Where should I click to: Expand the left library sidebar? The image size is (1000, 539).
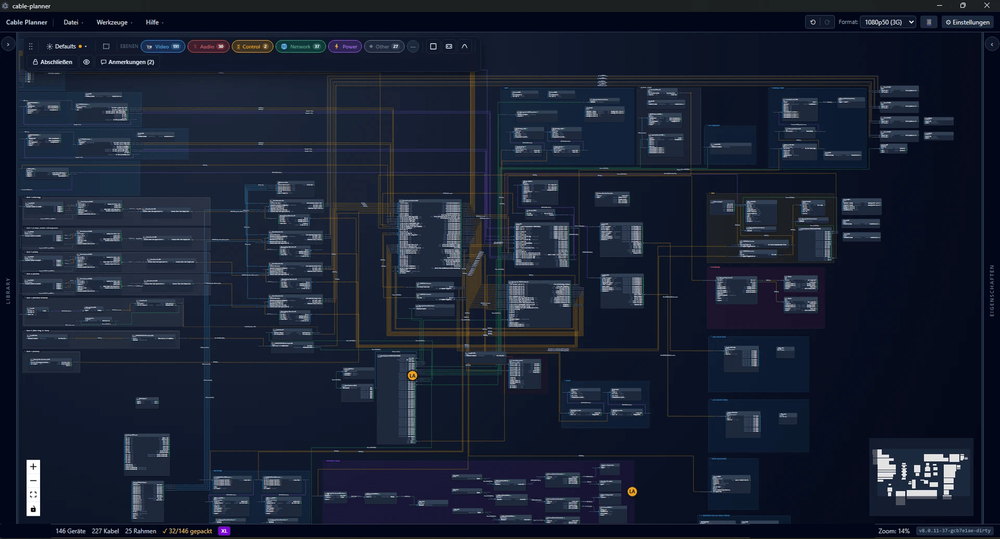pyautogui.click(x=8, y=45)
